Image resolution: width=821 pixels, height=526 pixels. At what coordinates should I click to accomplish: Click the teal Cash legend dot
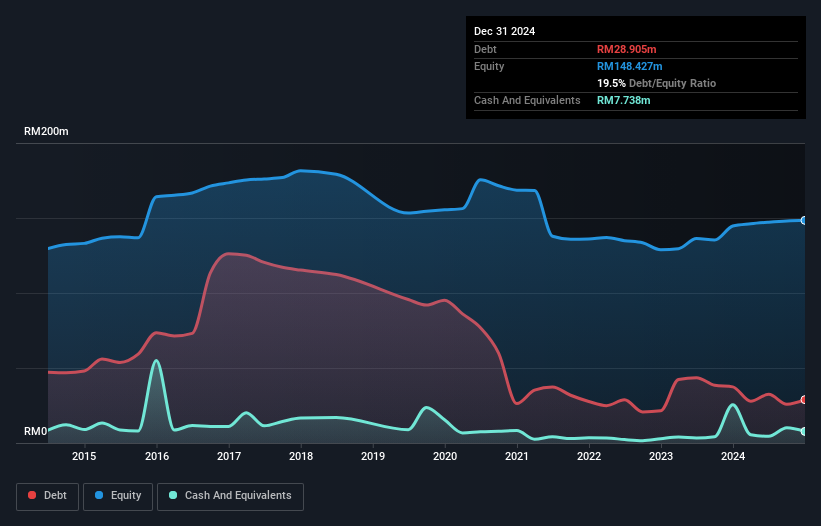(x=173, y=495)
